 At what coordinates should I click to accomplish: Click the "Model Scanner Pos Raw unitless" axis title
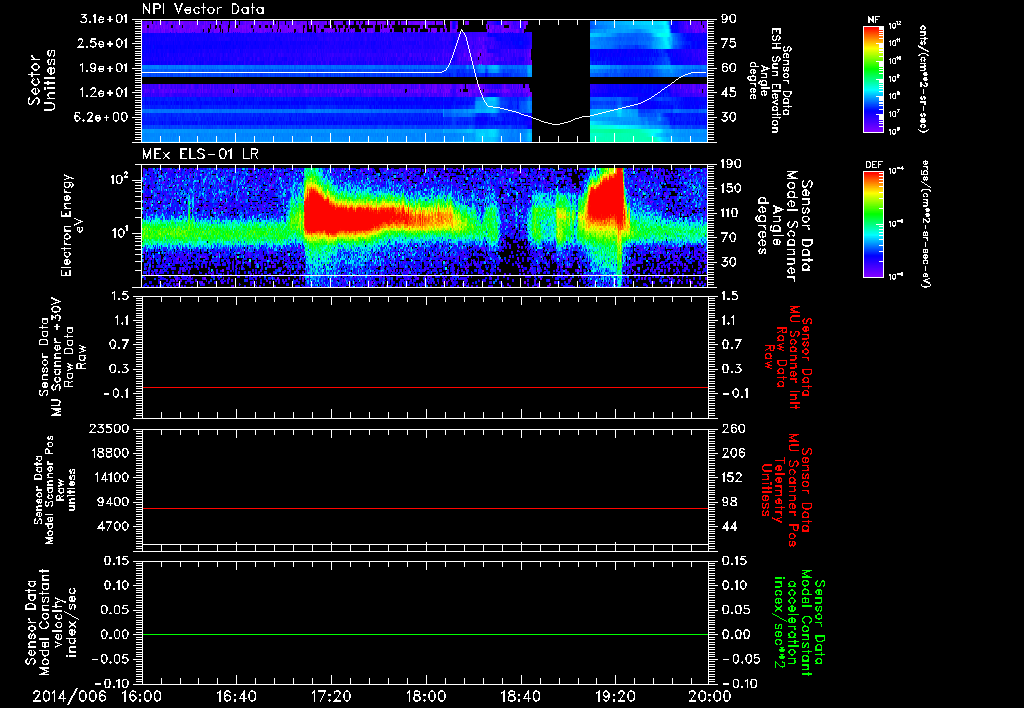click(x=56, y=490)
